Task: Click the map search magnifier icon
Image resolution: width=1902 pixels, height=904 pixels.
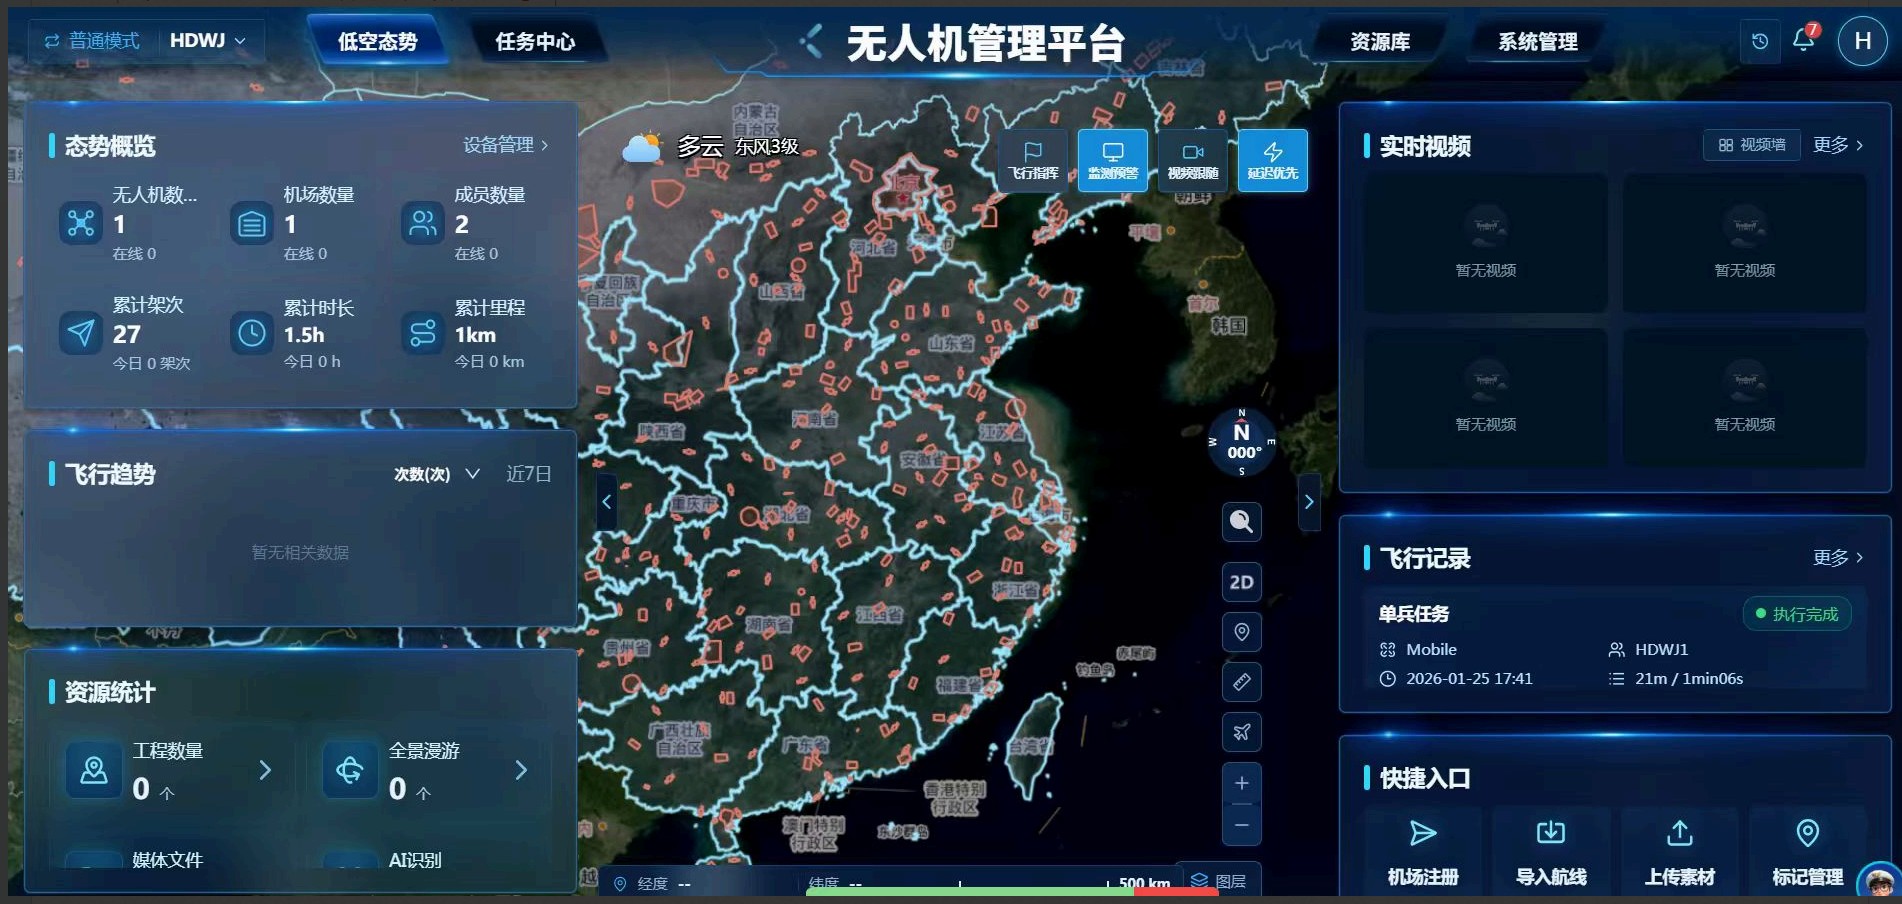Action: 1241,521
